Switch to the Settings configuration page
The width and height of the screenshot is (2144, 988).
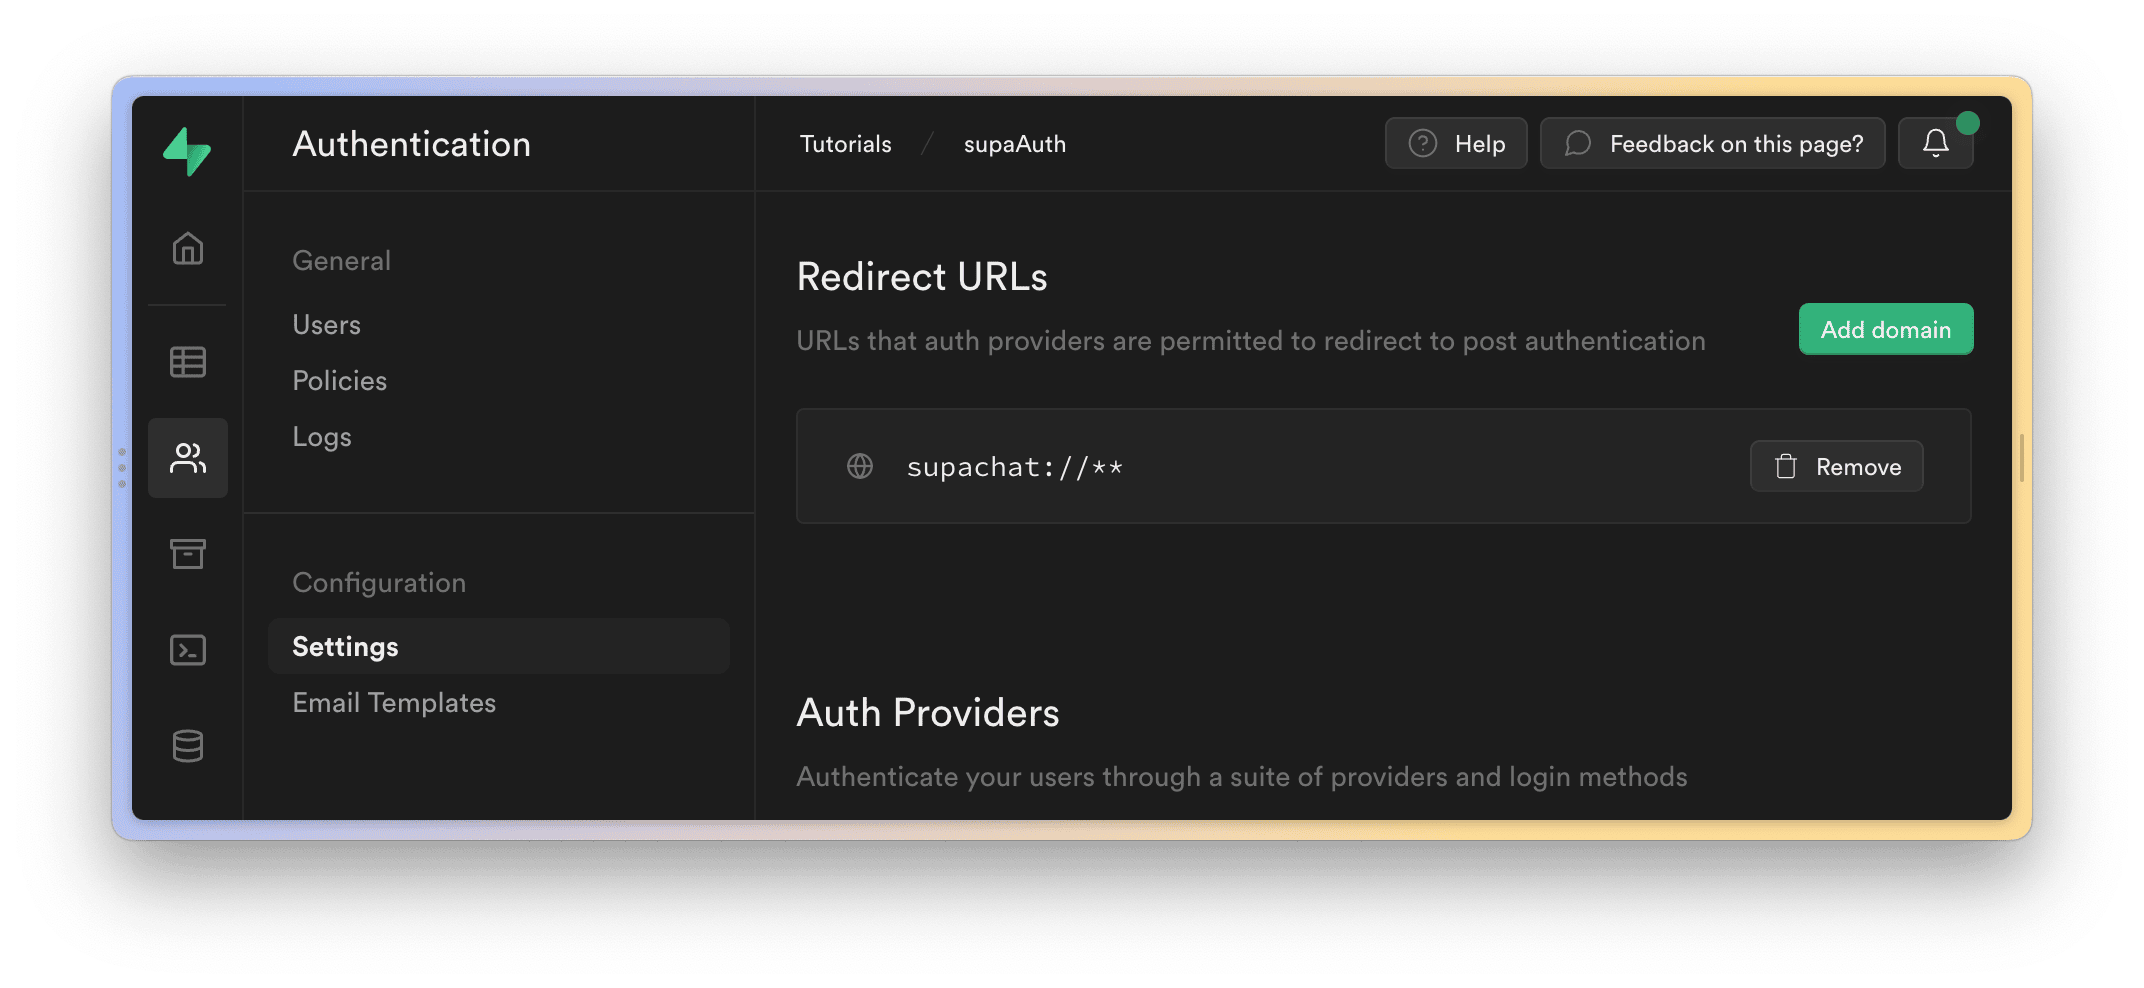(x=344, y=646)
